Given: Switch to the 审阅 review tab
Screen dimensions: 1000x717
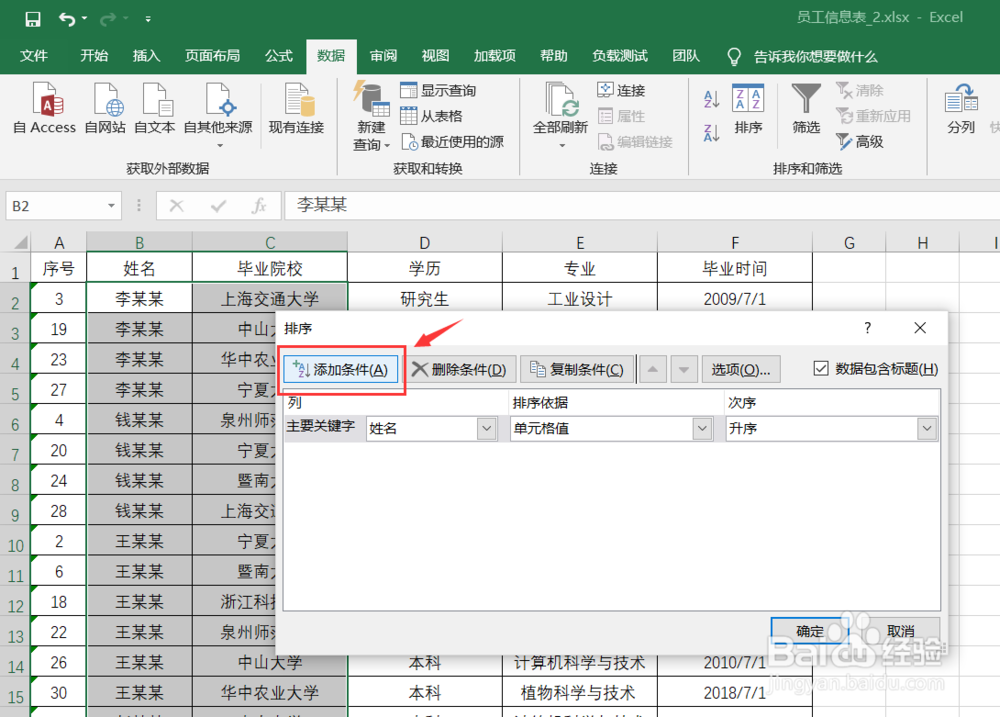Looking at the screenshot, I should tap(383, 56).
